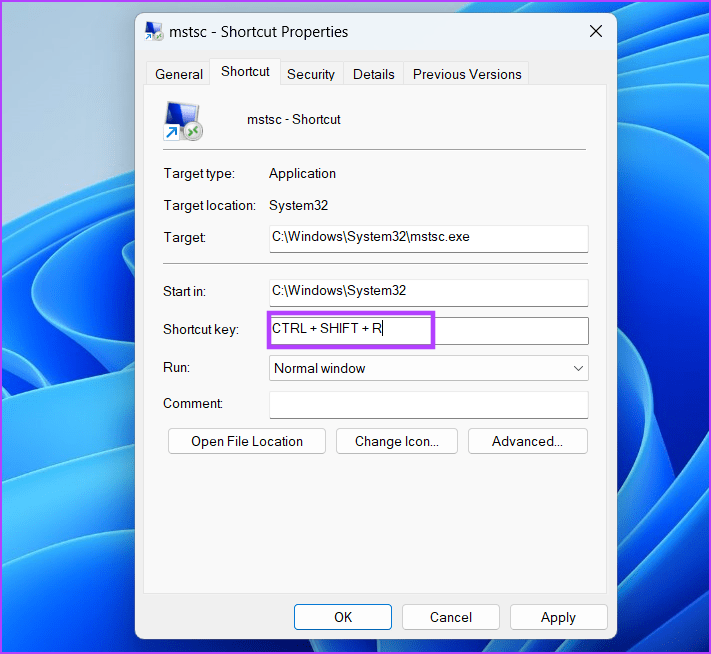The image size is (711, 654).
Task: Click the large mstsc shortcut icon
Action: click(x=183, y=121)
